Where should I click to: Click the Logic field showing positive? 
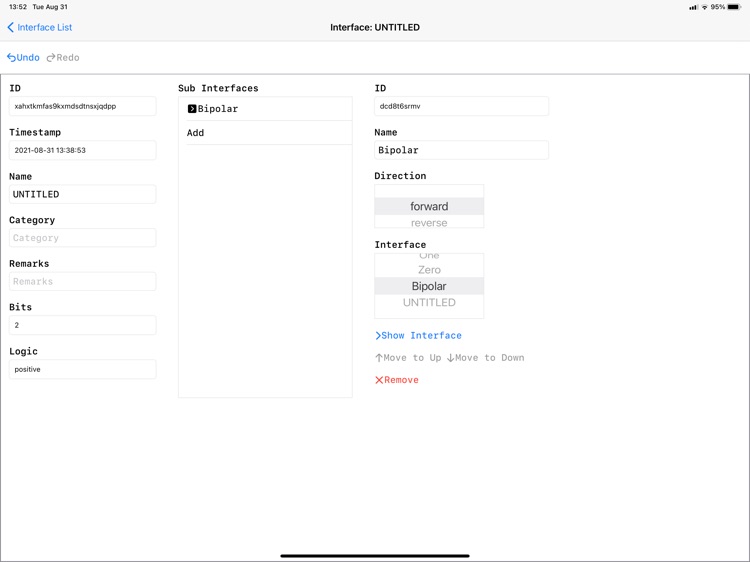82,369
